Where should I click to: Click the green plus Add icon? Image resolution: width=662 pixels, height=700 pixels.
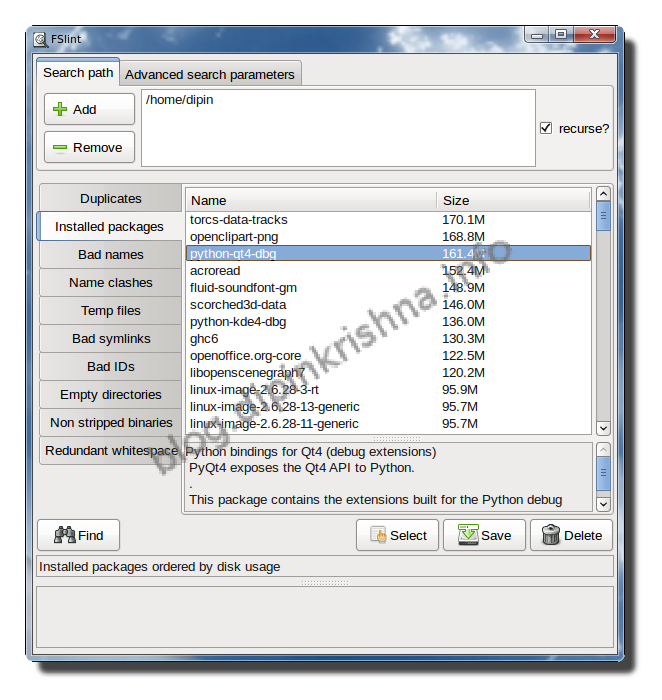(x=60, y=109)
